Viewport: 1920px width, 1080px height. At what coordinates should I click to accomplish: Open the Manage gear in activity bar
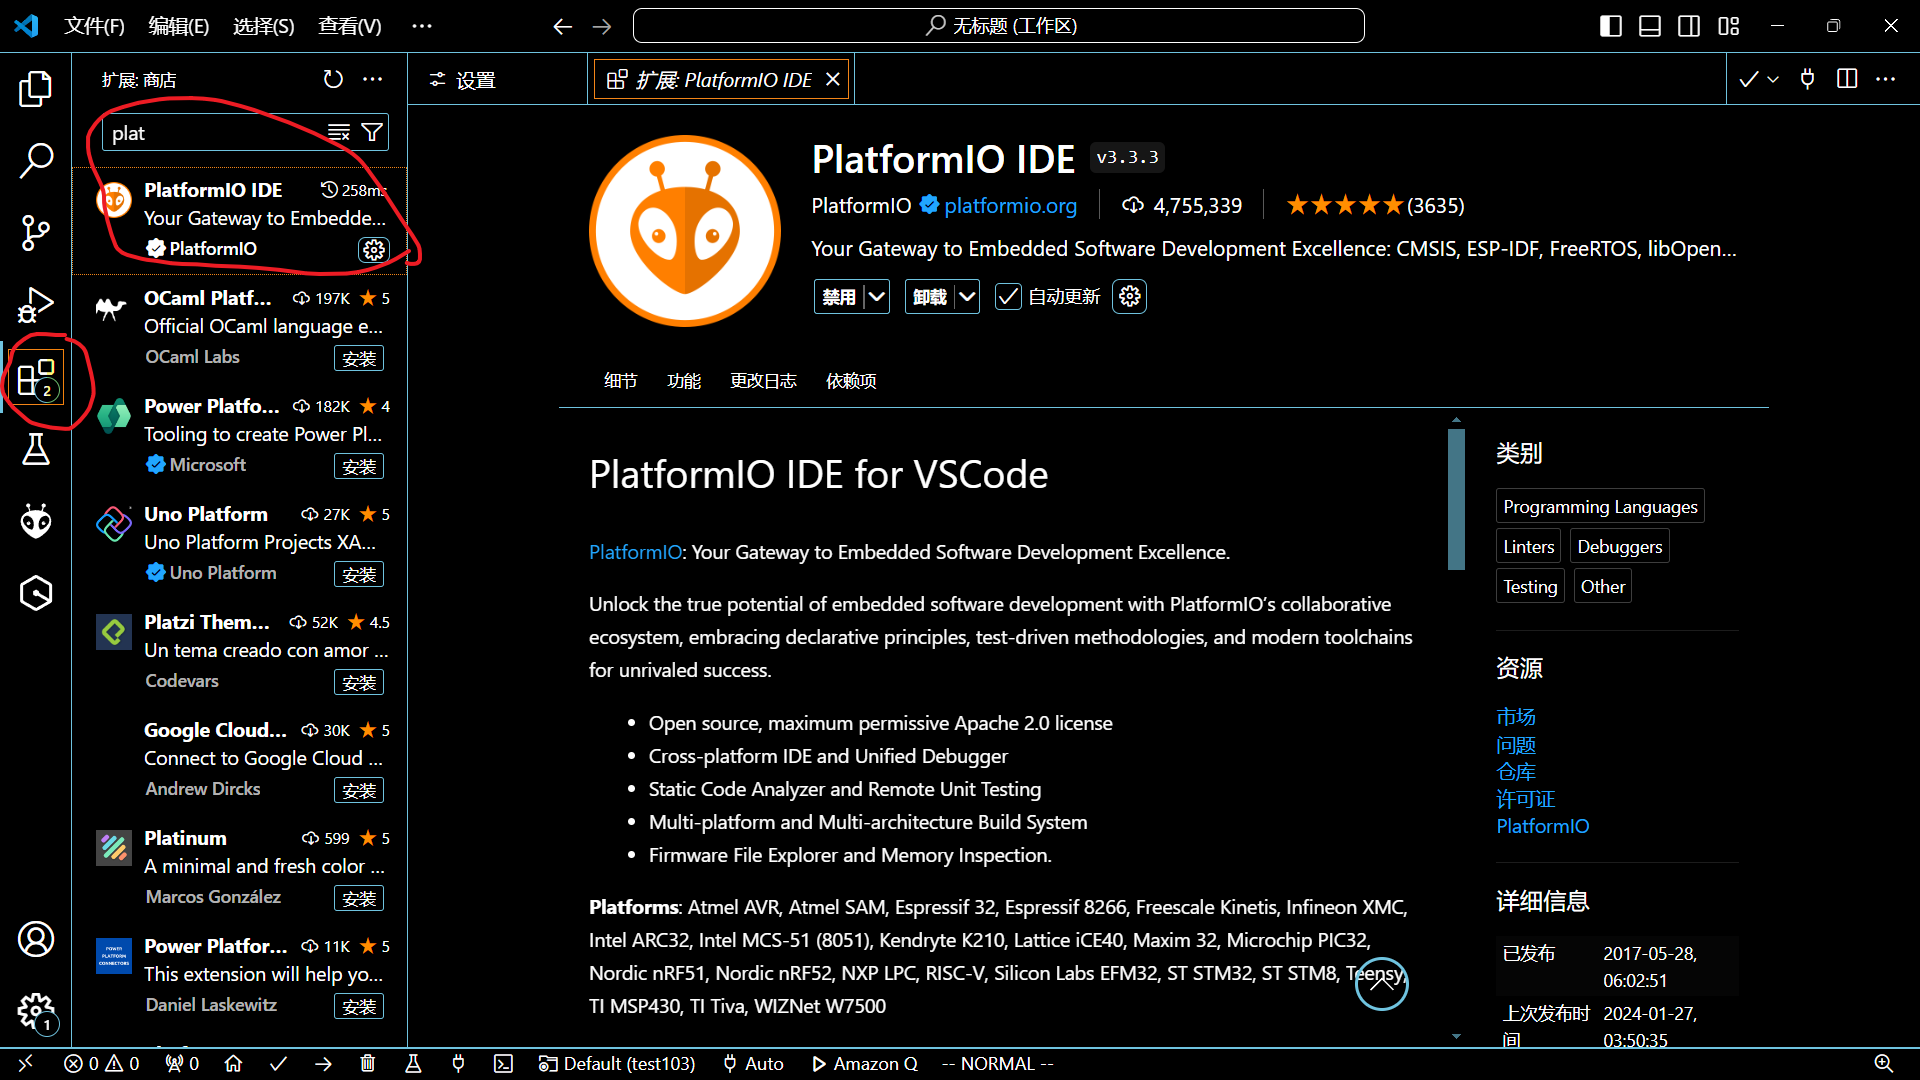coord(36,1011)
